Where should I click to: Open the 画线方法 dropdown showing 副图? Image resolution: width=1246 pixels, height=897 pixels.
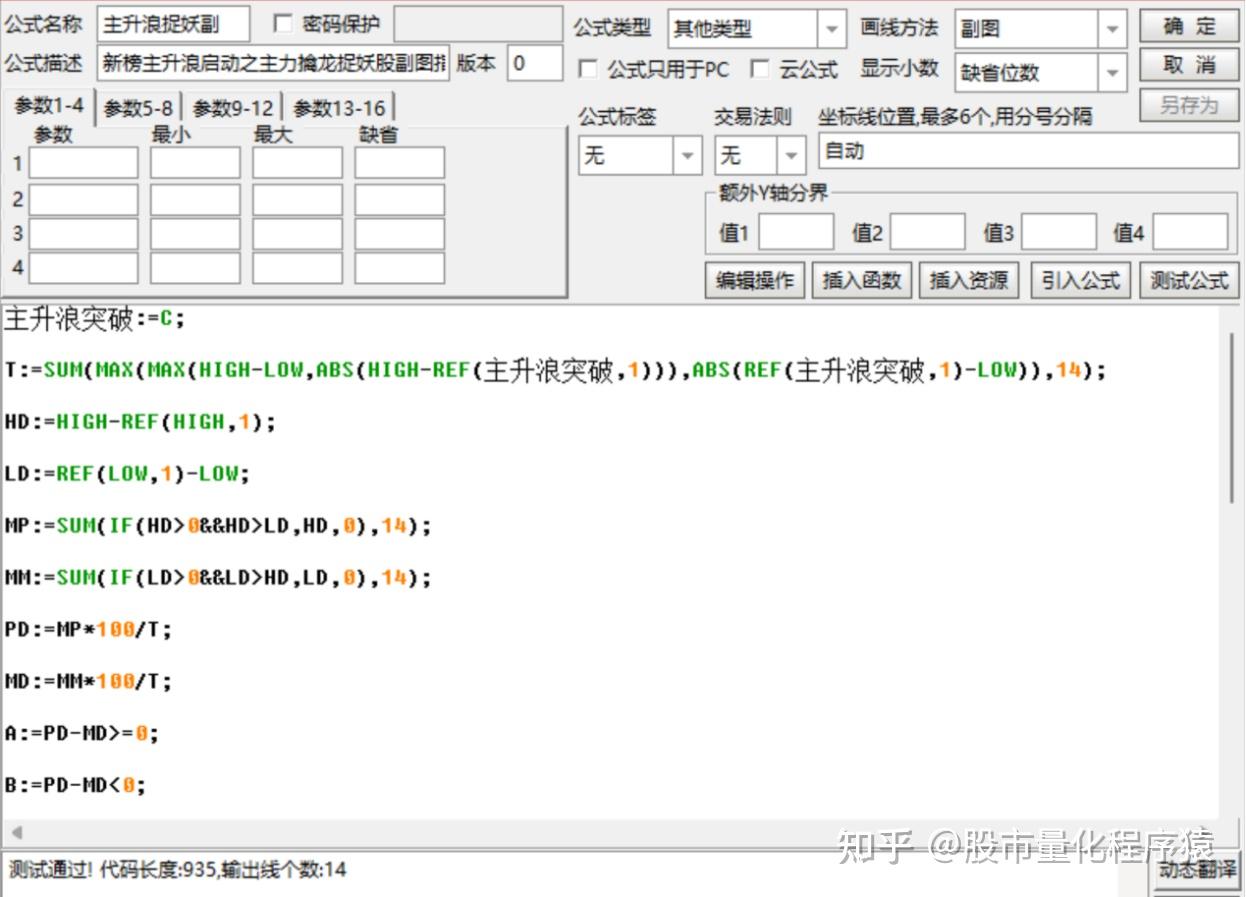1040,29
